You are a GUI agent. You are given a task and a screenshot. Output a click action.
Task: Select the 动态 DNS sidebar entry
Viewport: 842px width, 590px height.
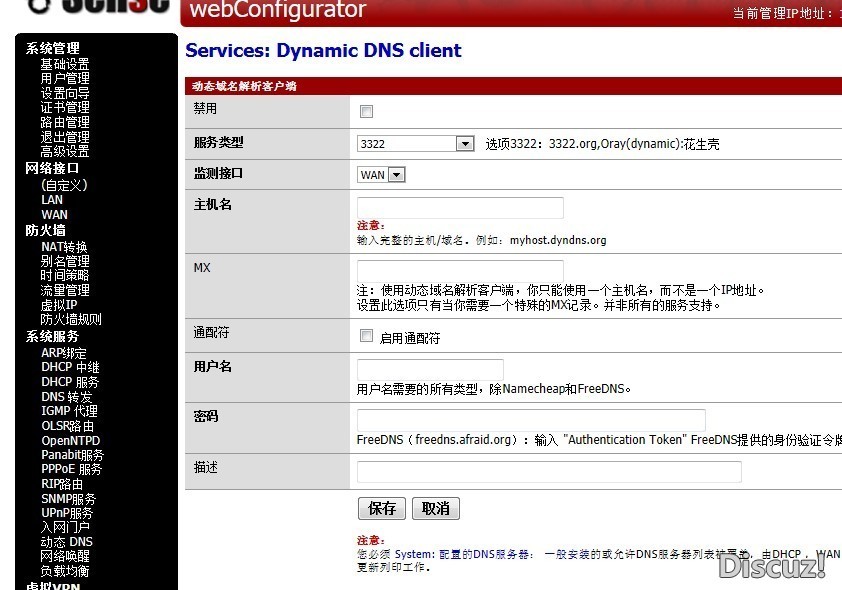[x=67, y=542]
